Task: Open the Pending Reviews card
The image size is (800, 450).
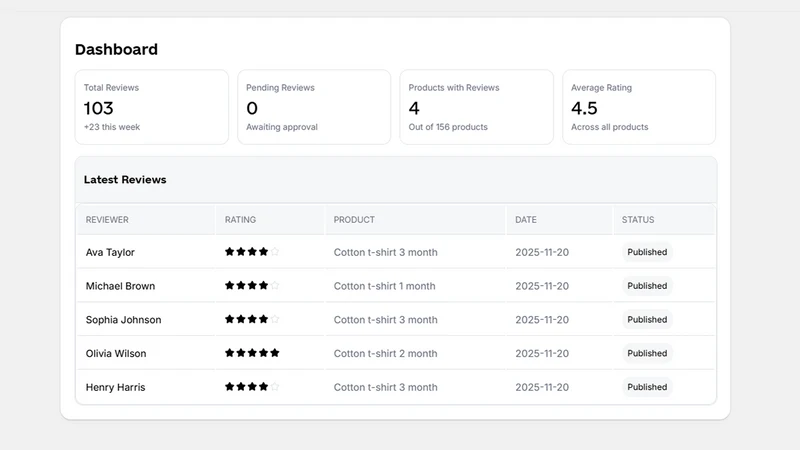Action: [x=314, y=107]
